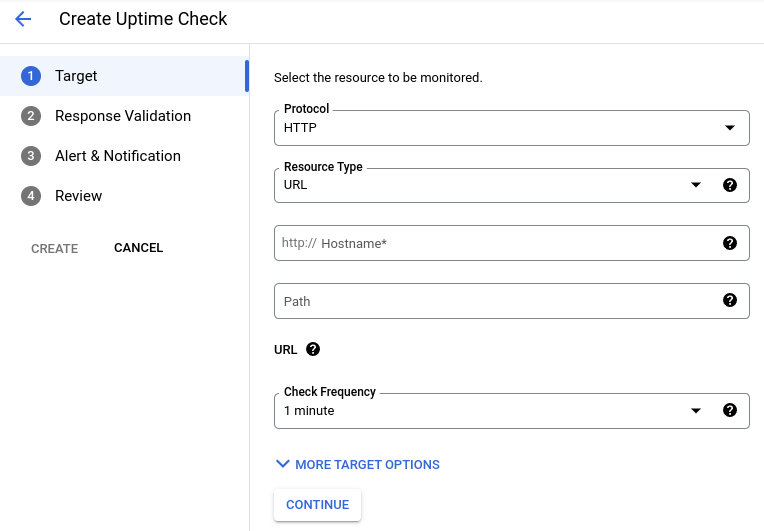Go to Response Validation step
This screenshot has height=531, width=764.
coord(123,116)
